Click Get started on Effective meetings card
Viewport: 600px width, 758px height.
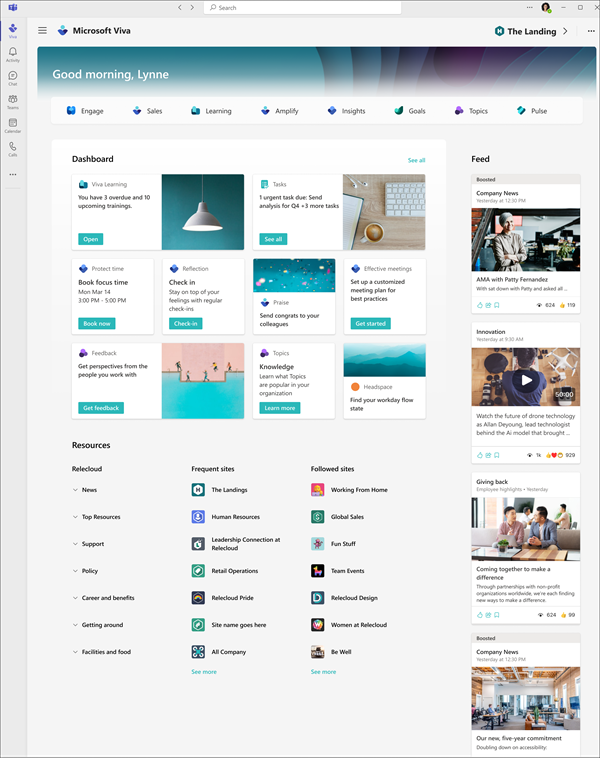click(370, 323)
